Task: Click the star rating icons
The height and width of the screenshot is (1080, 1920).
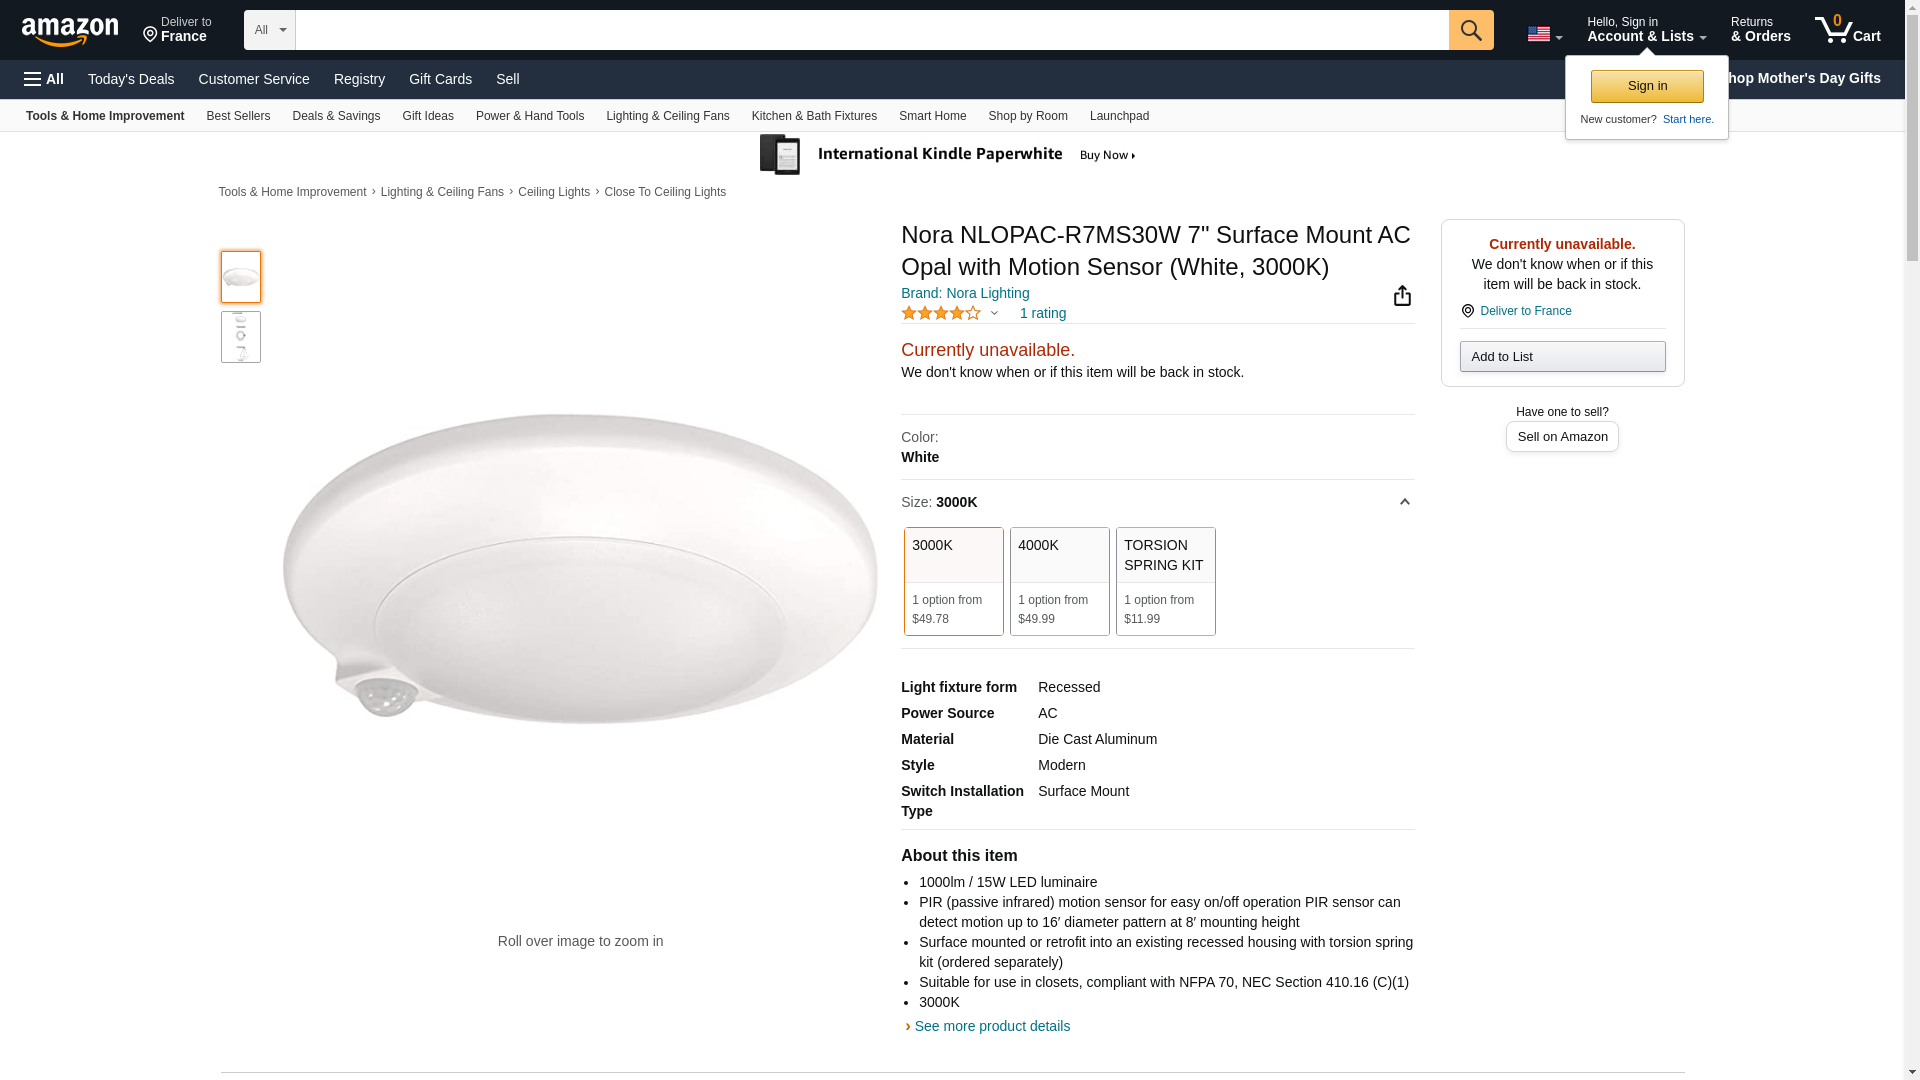Action: pos(941,313)
